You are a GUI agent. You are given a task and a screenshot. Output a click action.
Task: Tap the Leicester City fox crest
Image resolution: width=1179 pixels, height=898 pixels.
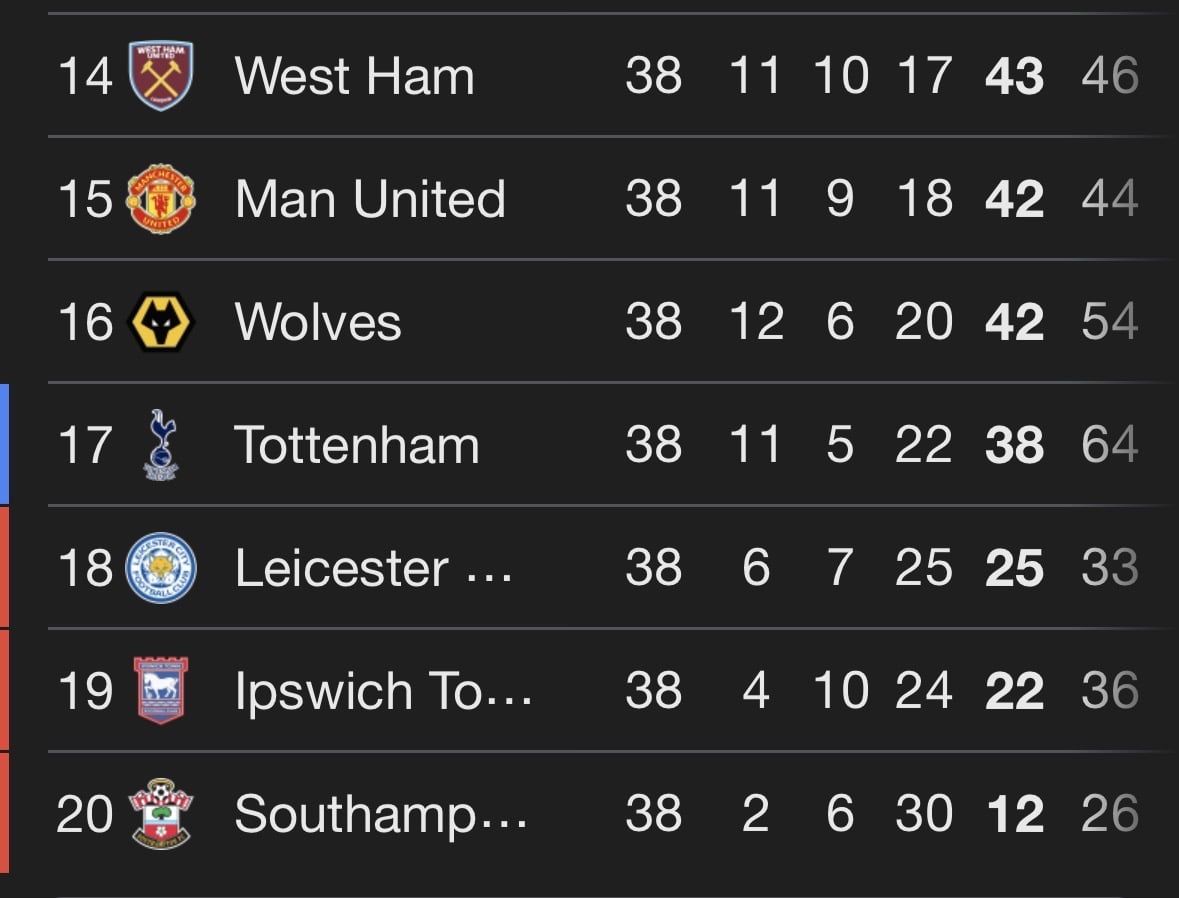click(x=161, y=568)
